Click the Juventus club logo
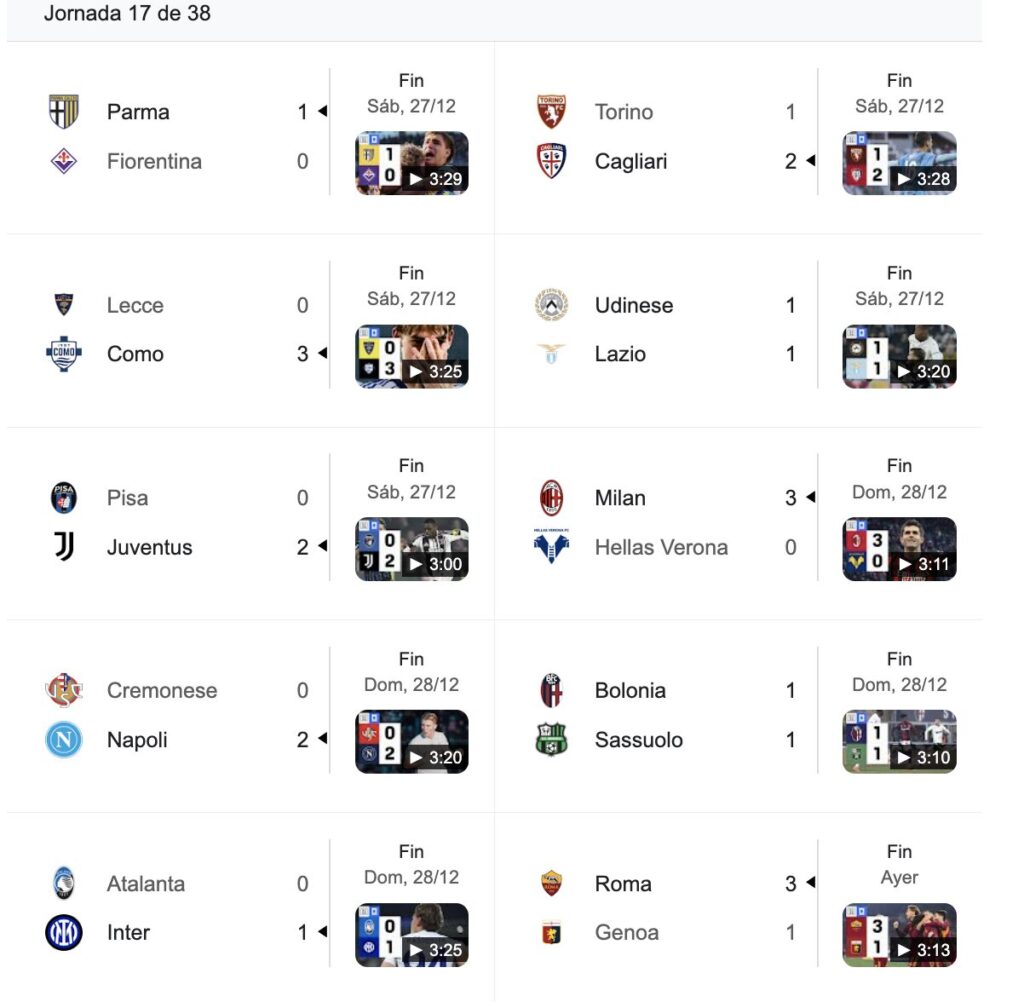The height and width of the screenshot is (1002, 1024). [64, 547]
